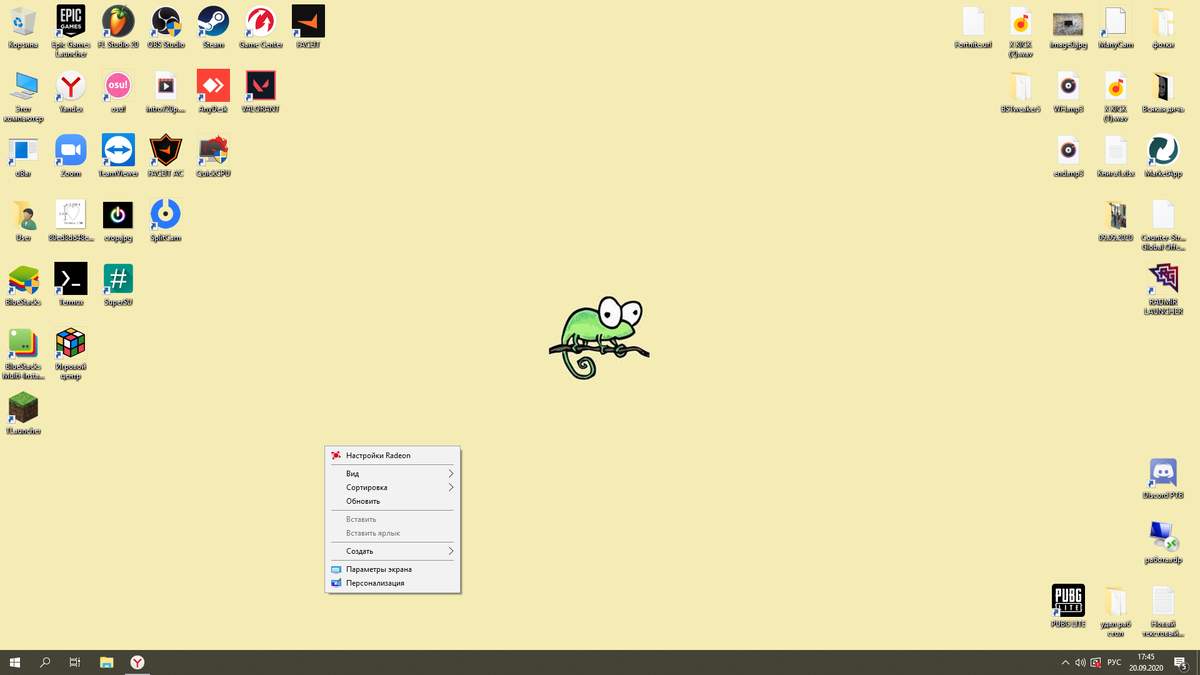The width and height of the screenshot is (1200, 675).
Task: Select the SuperSU icon
Action: click(118, 285)
